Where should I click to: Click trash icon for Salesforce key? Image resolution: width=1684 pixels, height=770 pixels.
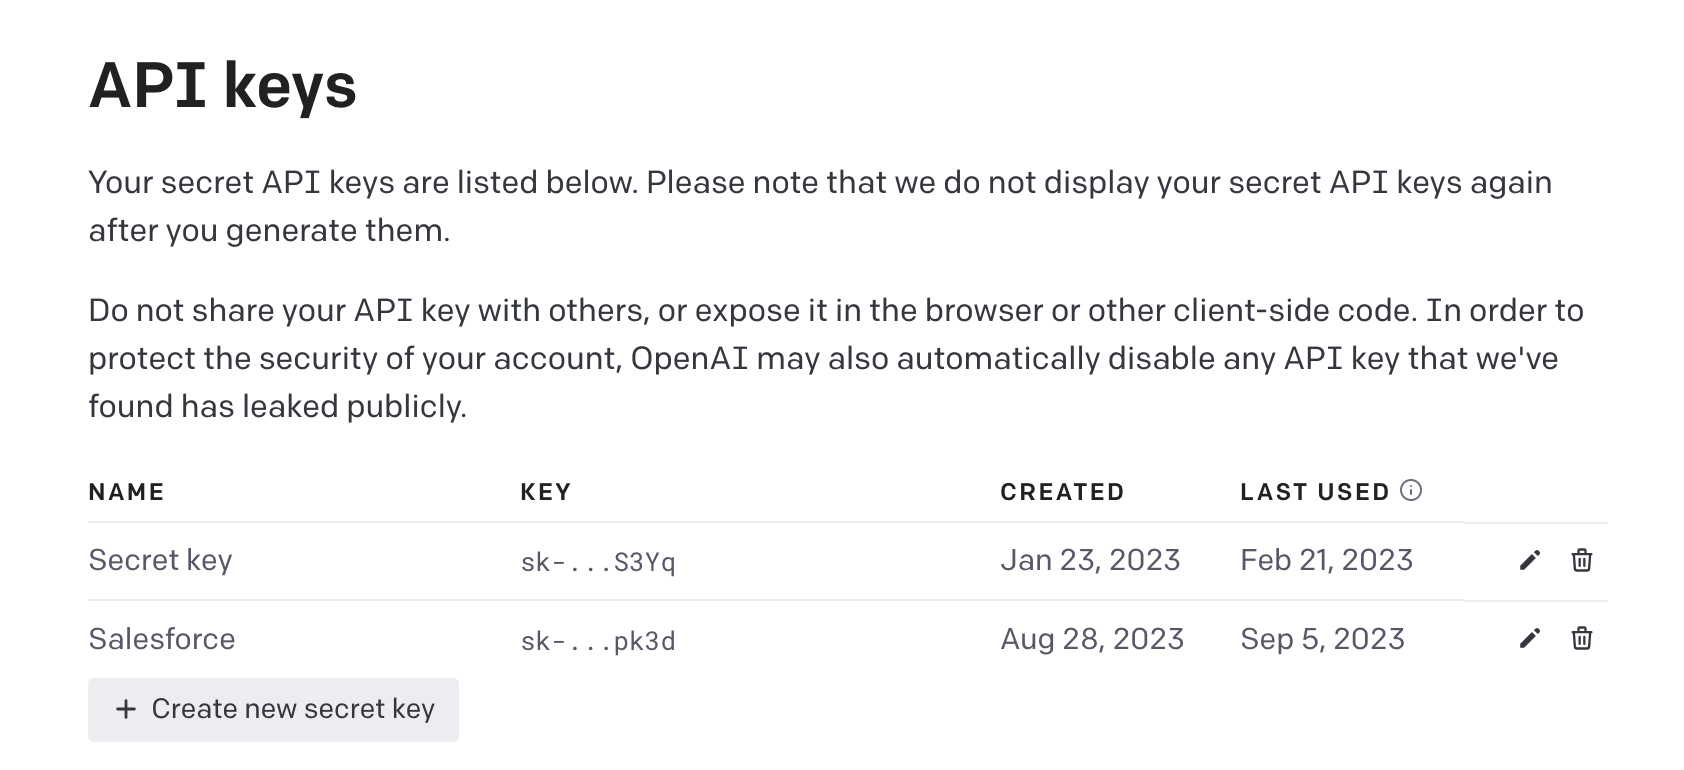click(1581, 638)
